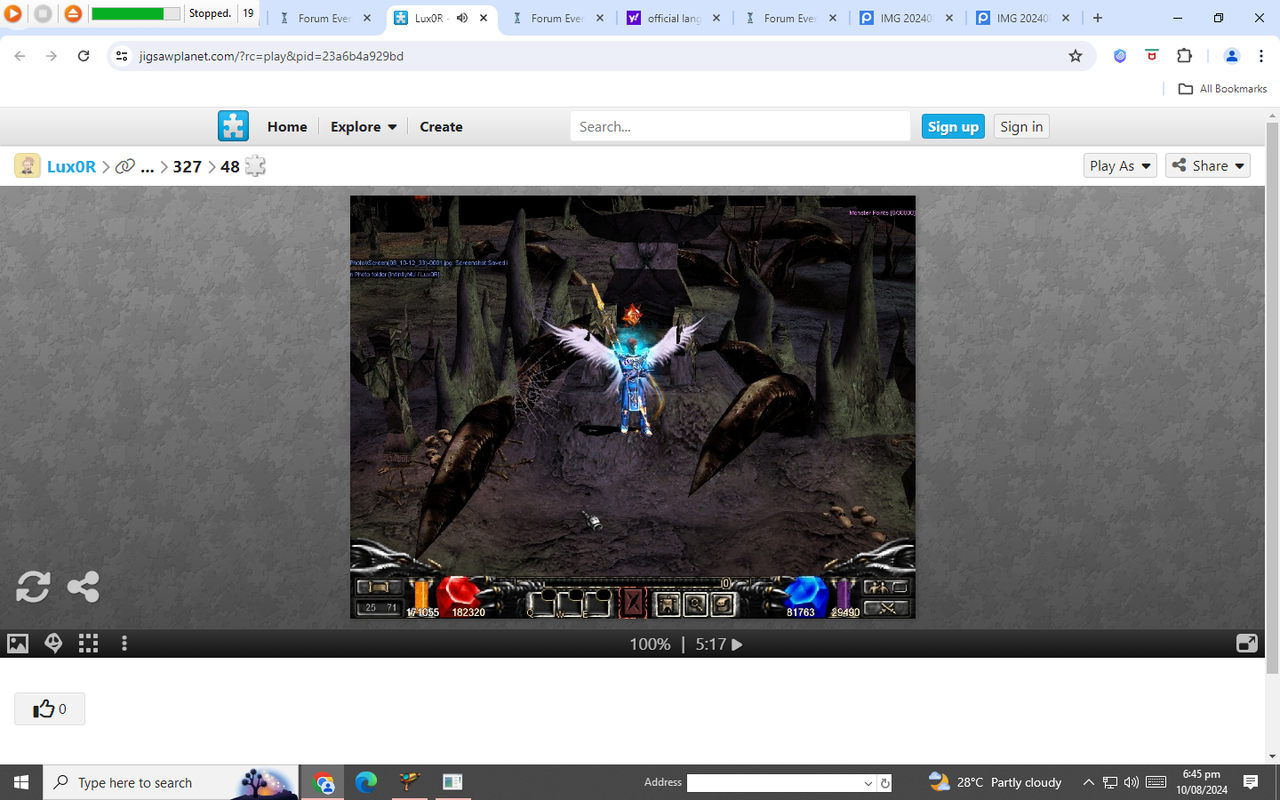Arrange pieces with the grid icon
Image resolution: width=1280 pixels, height=800 pixels.
[88, 644]
